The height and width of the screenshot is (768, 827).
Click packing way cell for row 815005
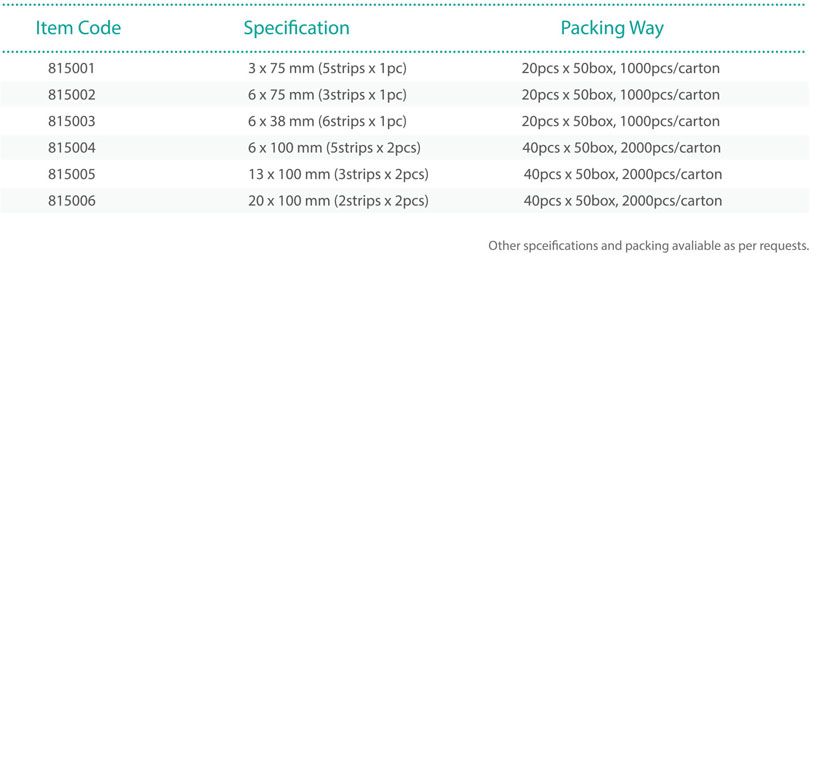622,174
